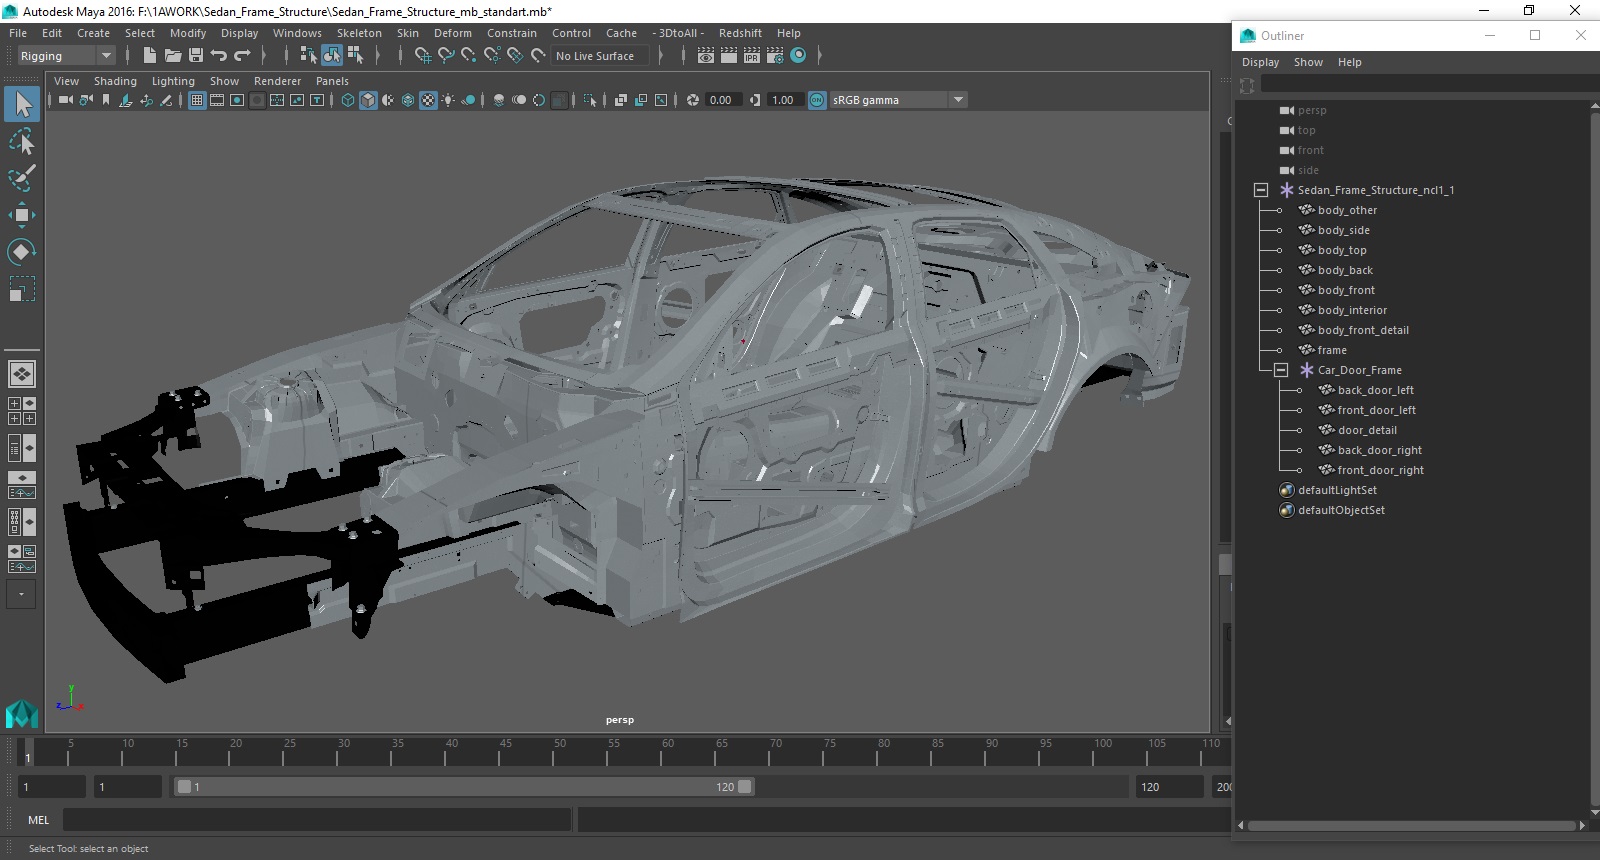Open the Render View window
Image resolution: width=1600 pixels, height=860 pixels.
point(706,56)
